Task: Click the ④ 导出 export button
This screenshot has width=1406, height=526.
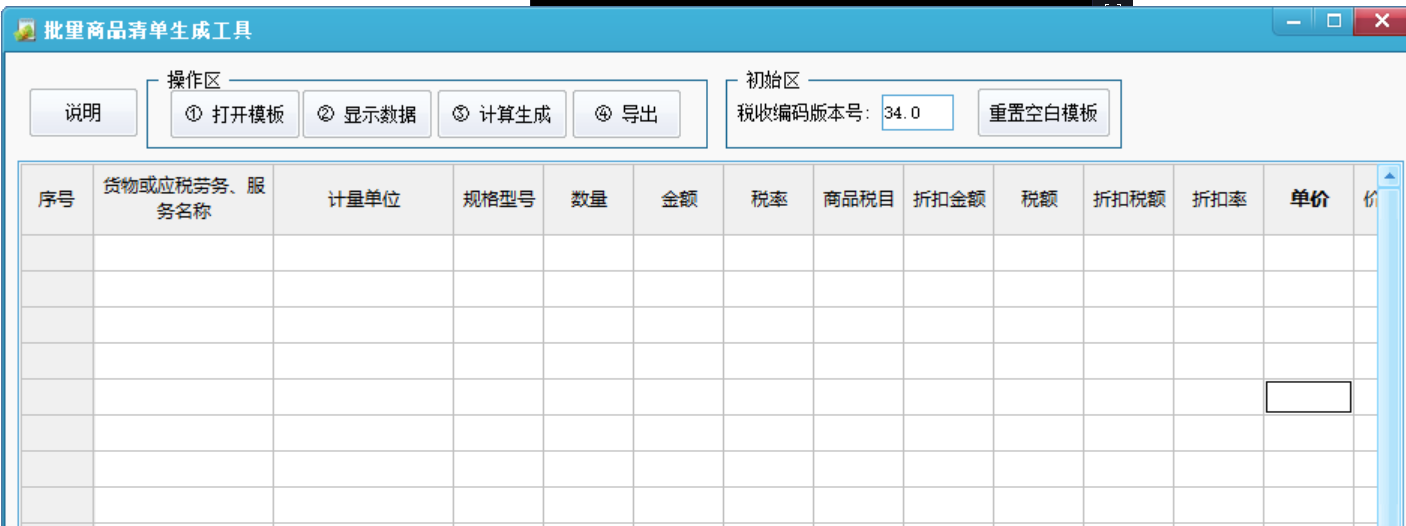Action: click(x=627, y=114)
